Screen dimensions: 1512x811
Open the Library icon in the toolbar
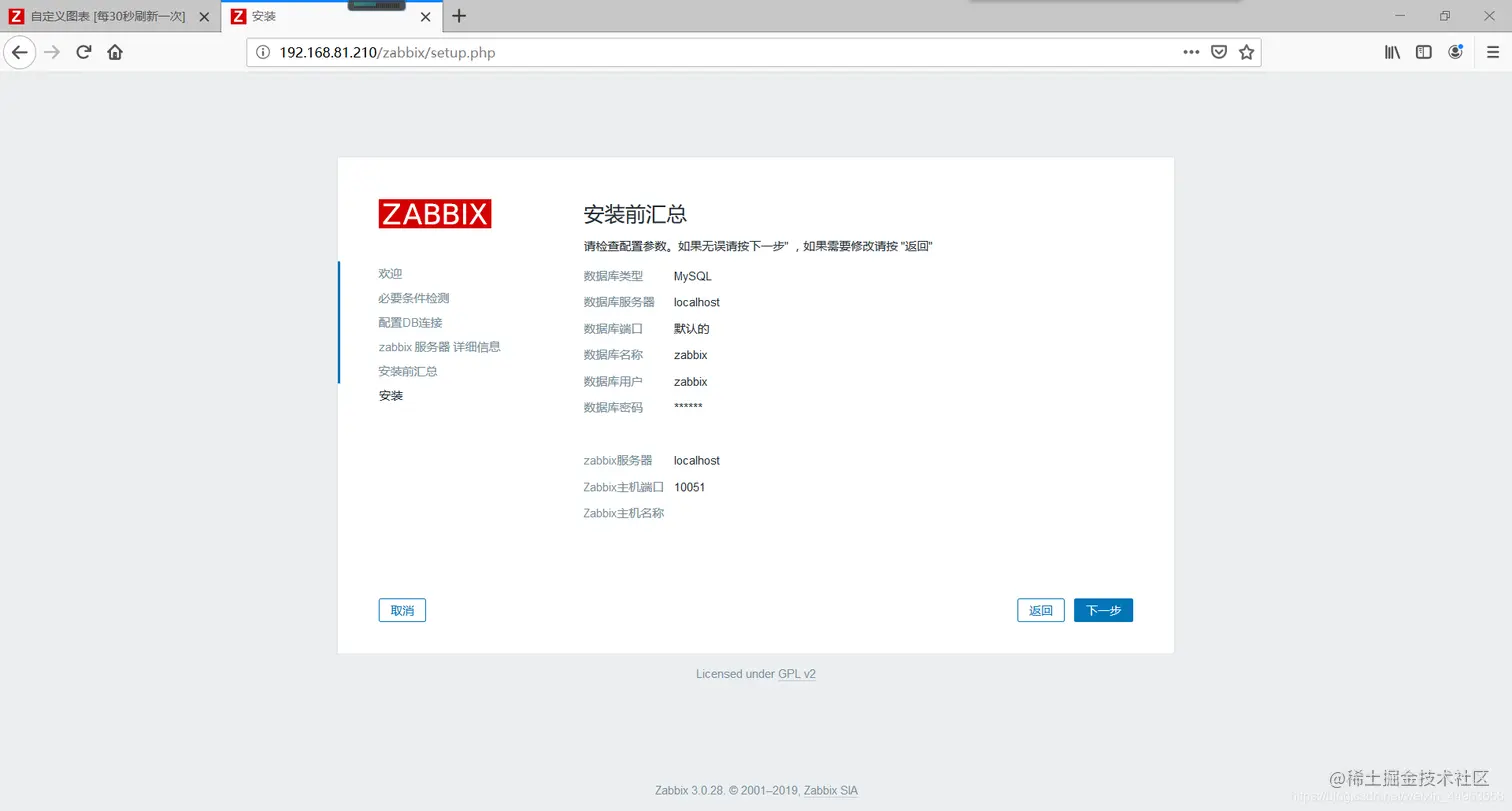point(1392,52)
